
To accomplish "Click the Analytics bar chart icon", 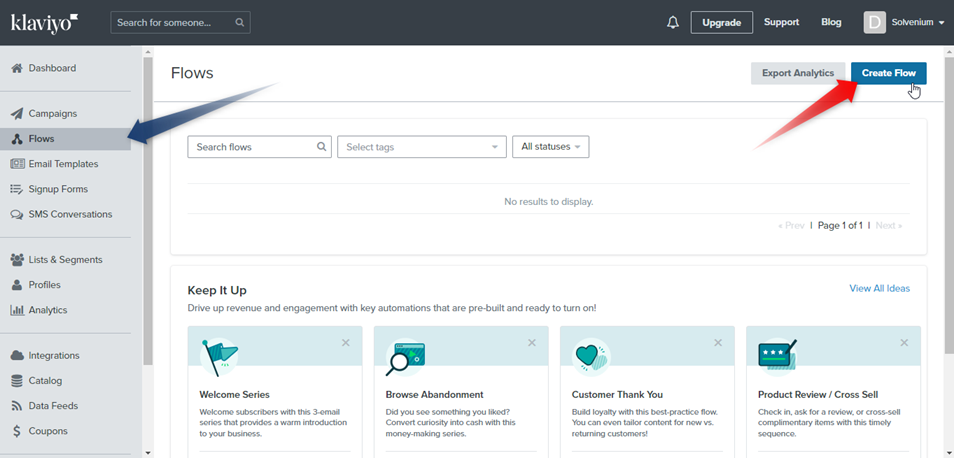I will (17, 310).
